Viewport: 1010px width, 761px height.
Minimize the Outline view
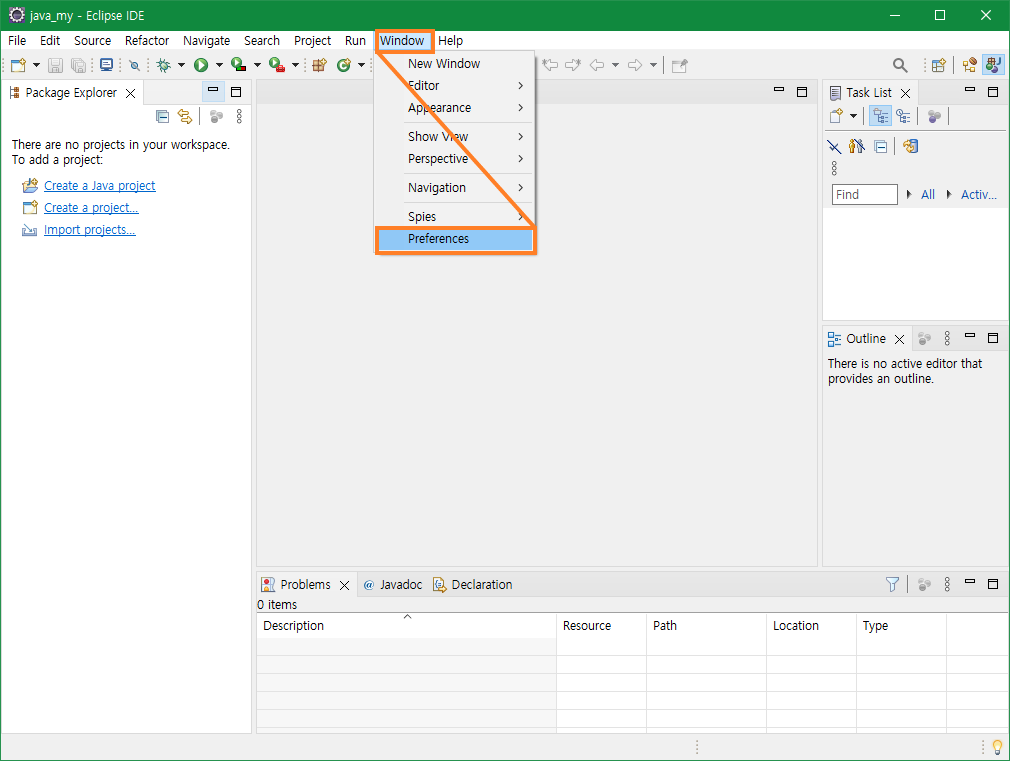click(970, 336)
